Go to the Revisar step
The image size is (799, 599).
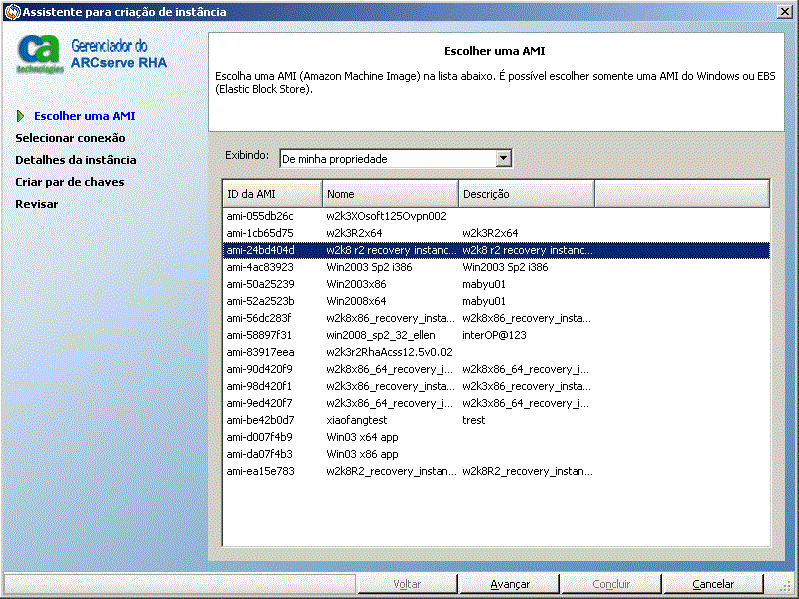pyautogui.click(x=37, y=204)
